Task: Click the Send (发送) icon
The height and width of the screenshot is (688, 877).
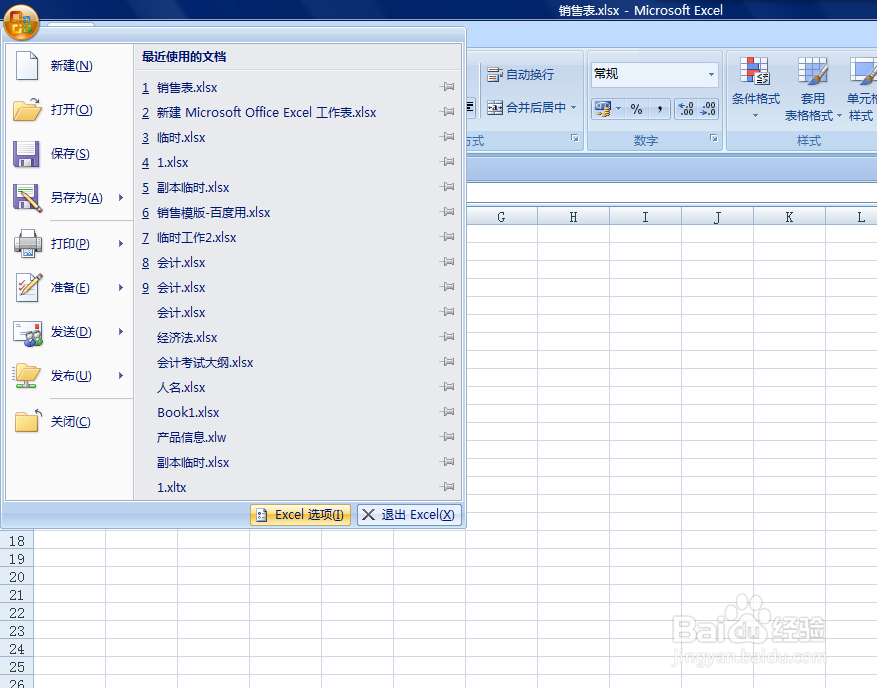Action: 28,332
